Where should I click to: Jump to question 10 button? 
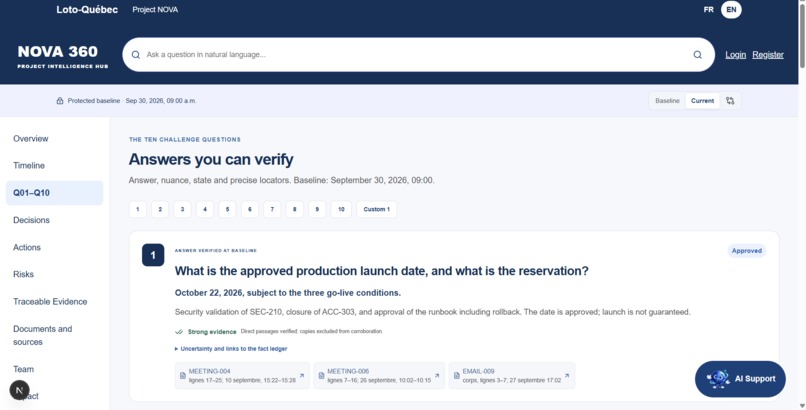(x=341, y=209)
